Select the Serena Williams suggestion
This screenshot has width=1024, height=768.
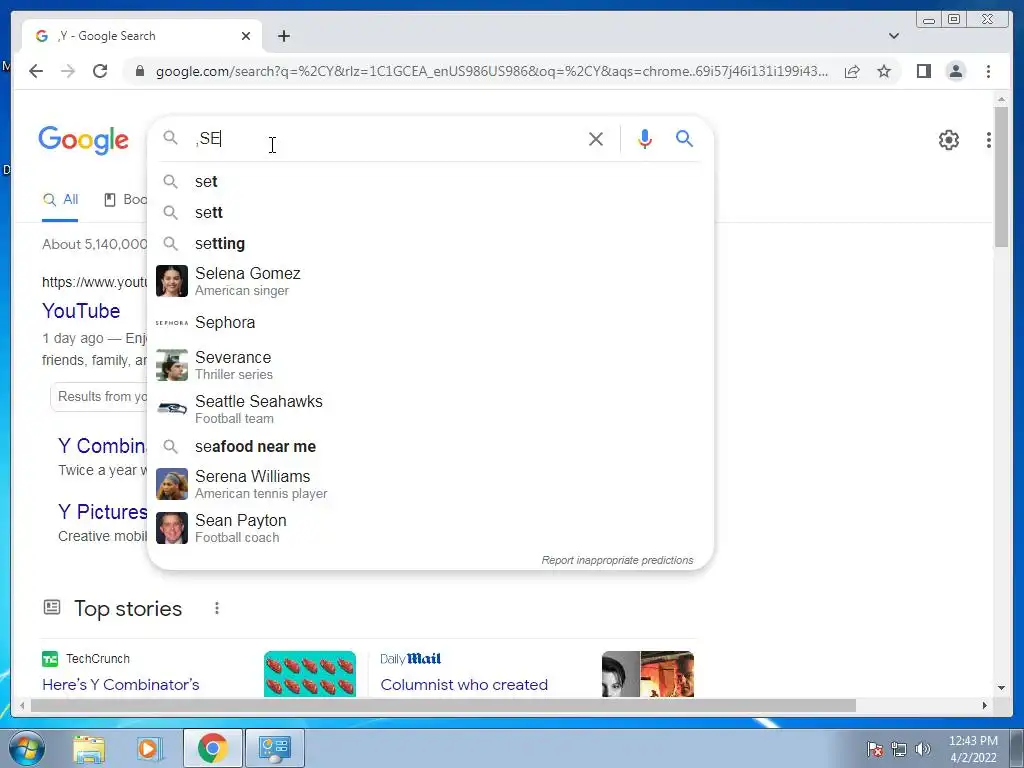coord(430,484)
